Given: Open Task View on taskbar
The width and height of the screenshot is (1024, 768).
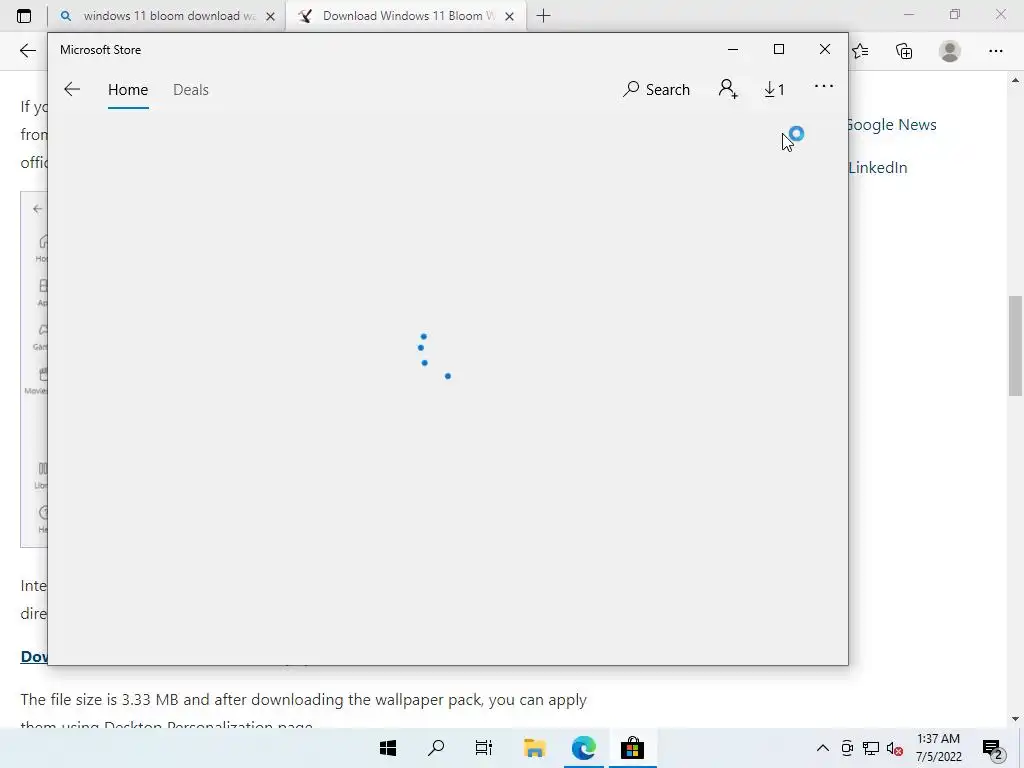Looking at the screenshot, I should [x=484, y=748].
